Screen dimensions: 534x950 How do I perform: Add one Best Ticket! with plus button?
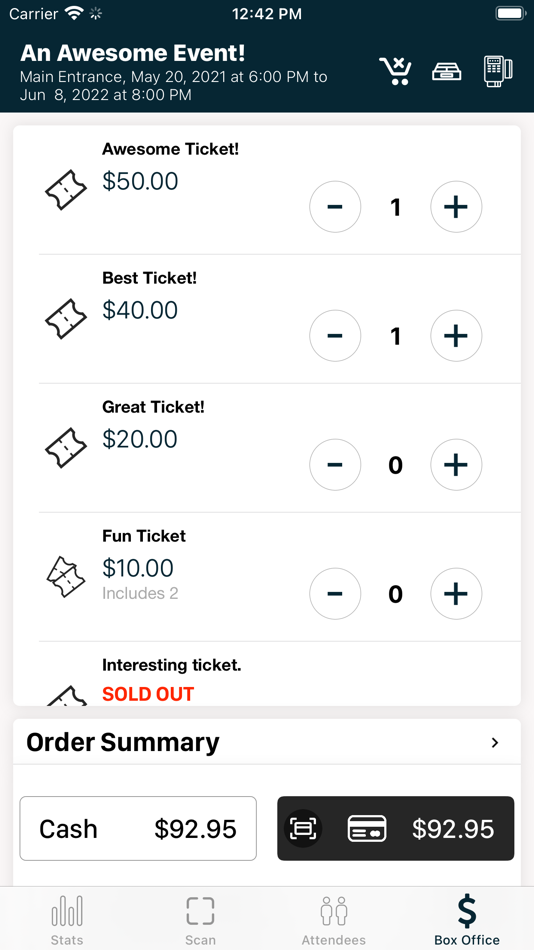pyautogui.click(x=456, y=336)
